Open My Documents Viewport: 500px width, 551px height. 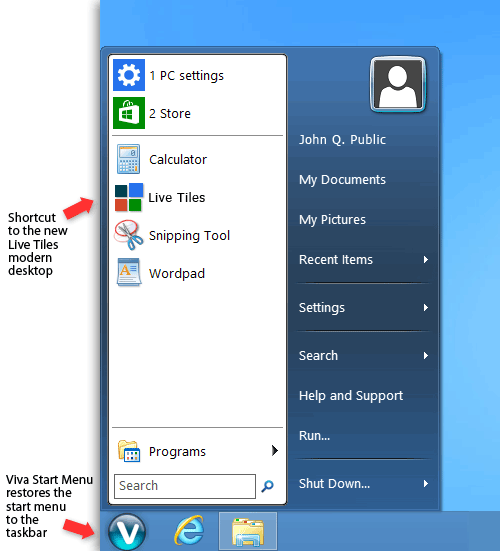point(342,180)
